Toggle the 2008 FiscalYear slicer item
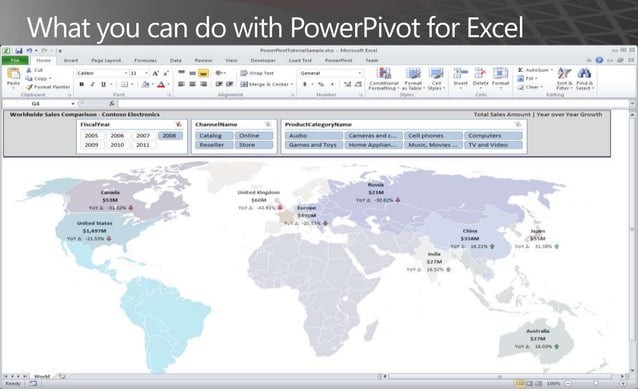Image resolution: width=638 pixels, height=389 pixels. (169, 135)
